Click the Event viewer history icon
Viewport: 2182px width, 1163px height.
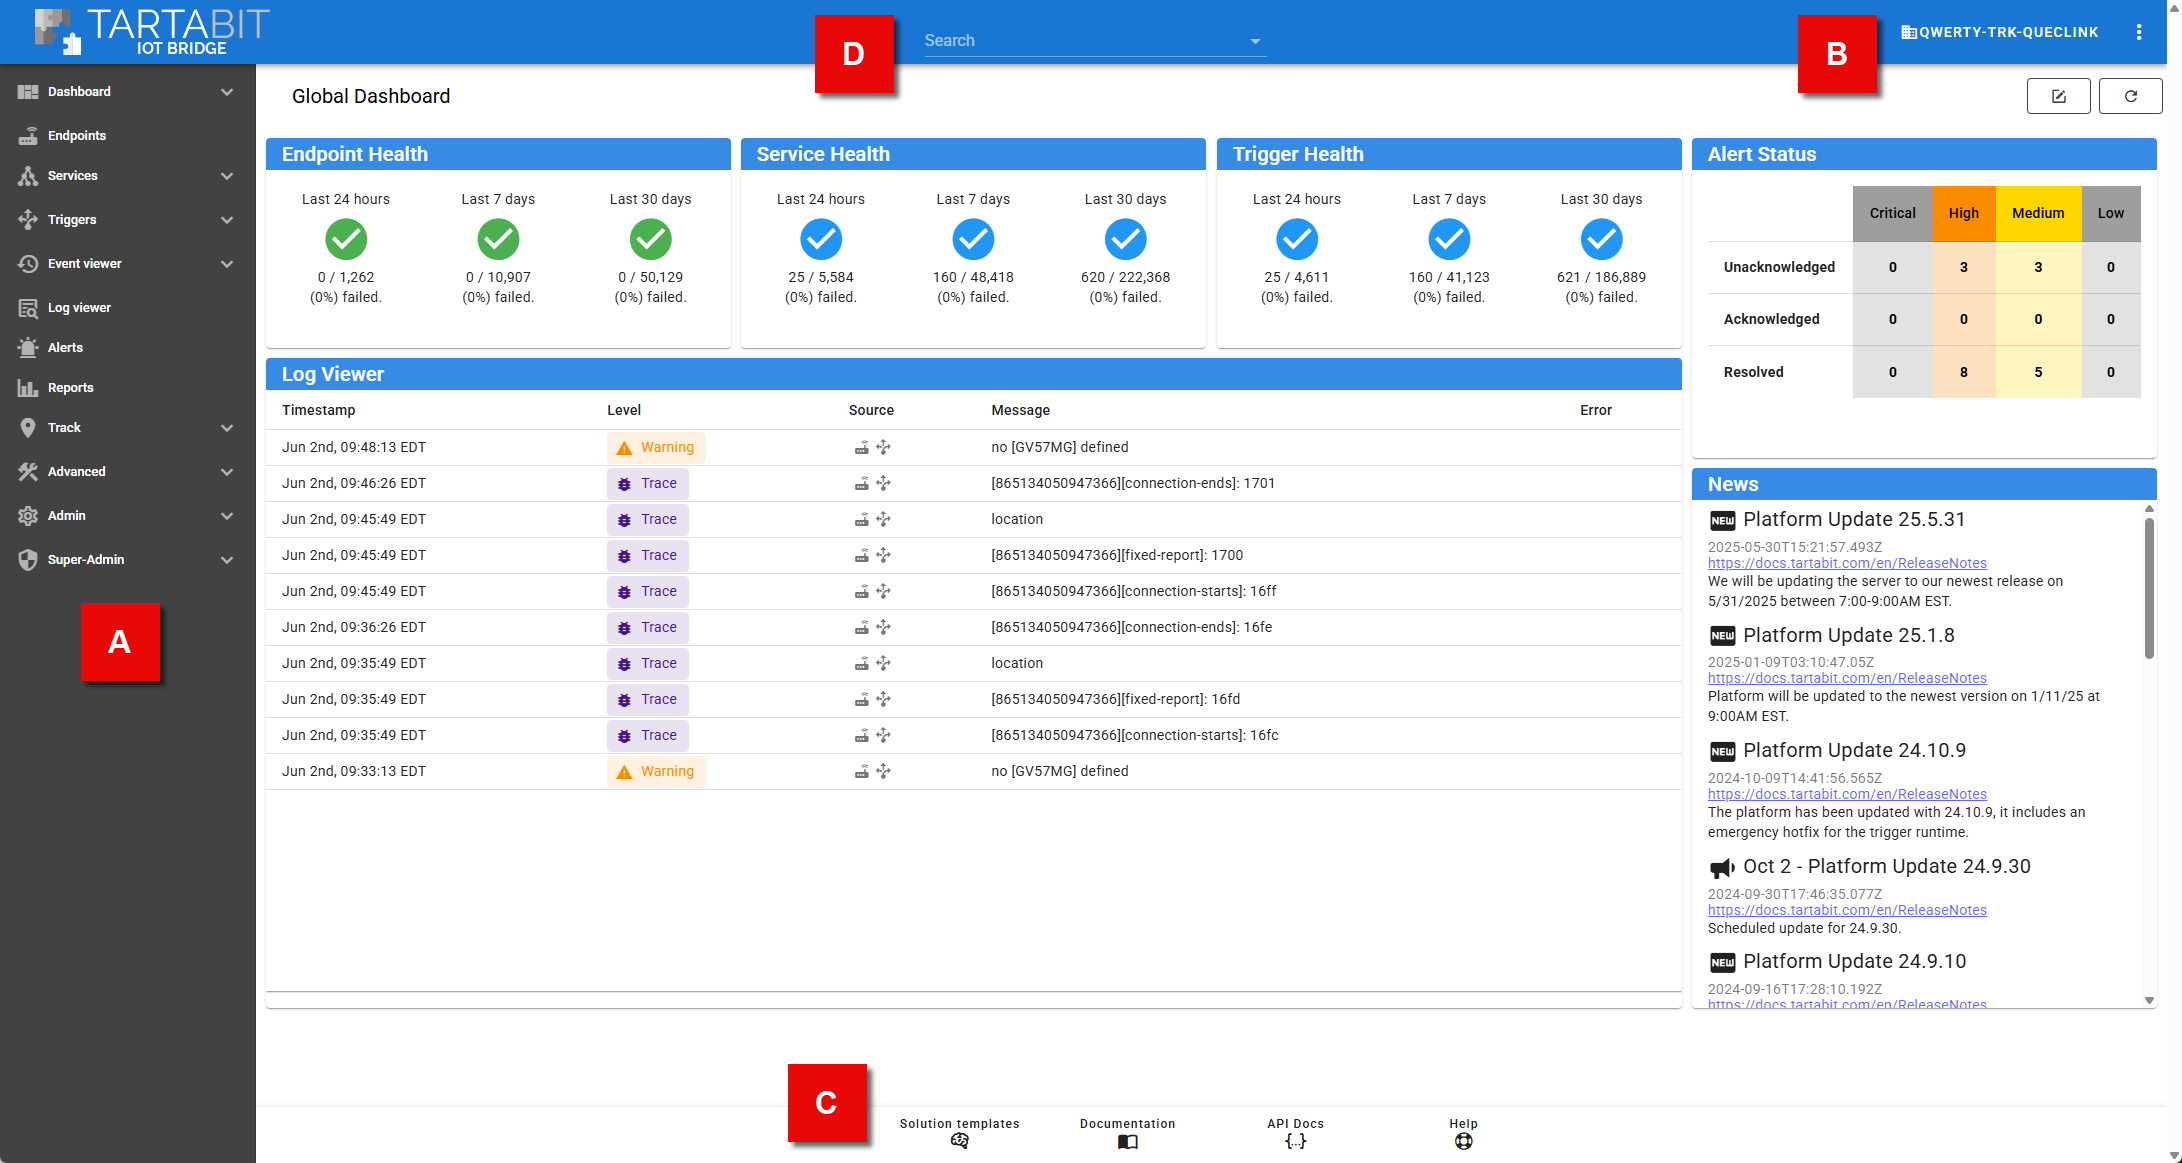click(28, 264)
